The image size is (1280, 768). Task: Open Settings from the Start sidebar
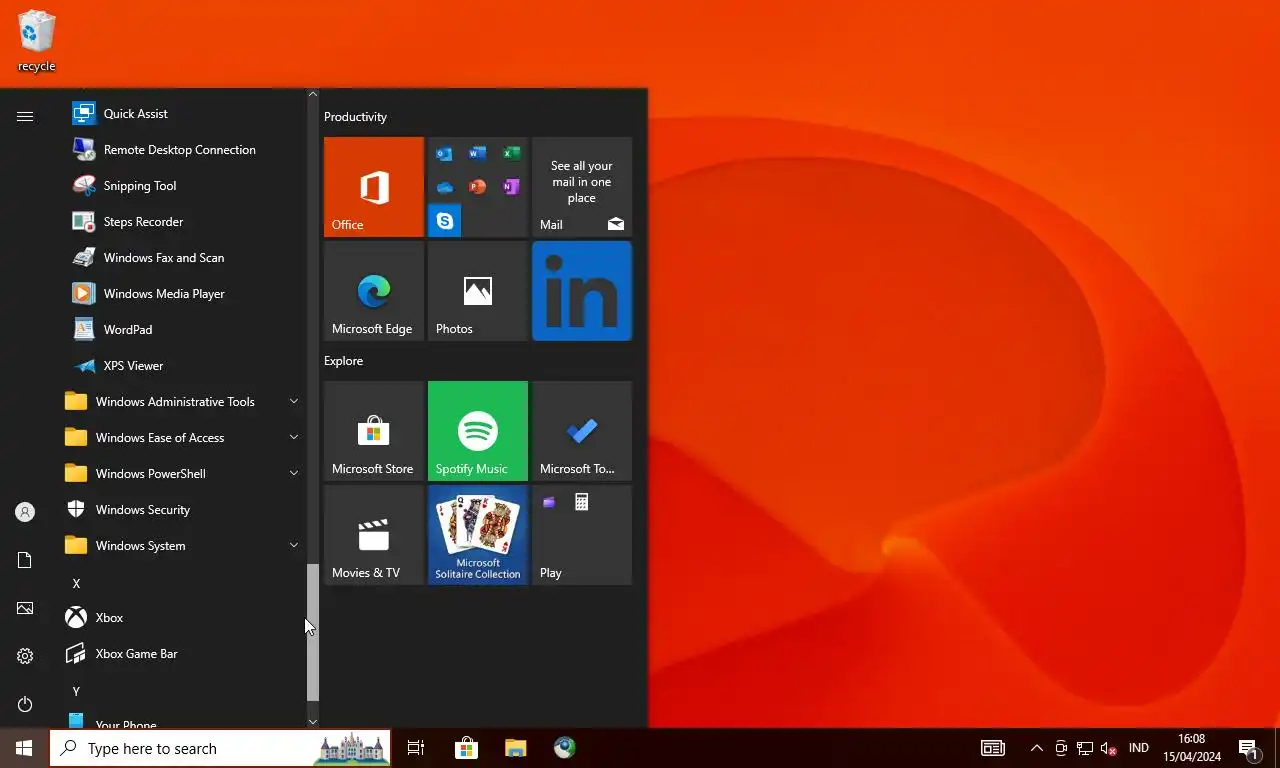coord(25,656)
